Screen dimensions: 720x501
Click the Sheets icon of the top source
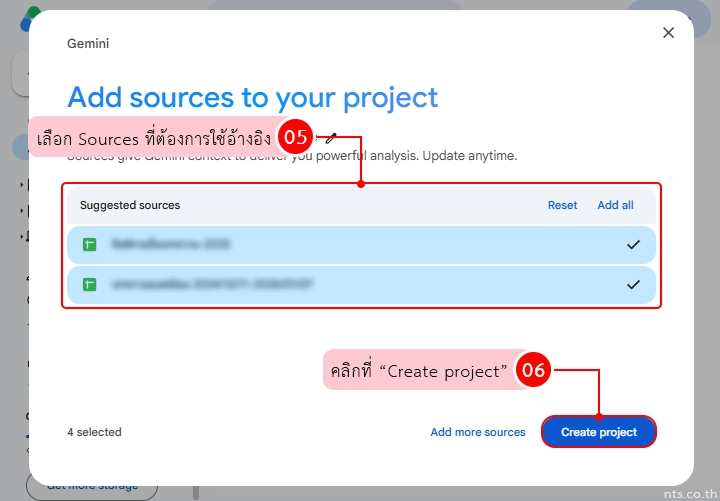(90, 245)
